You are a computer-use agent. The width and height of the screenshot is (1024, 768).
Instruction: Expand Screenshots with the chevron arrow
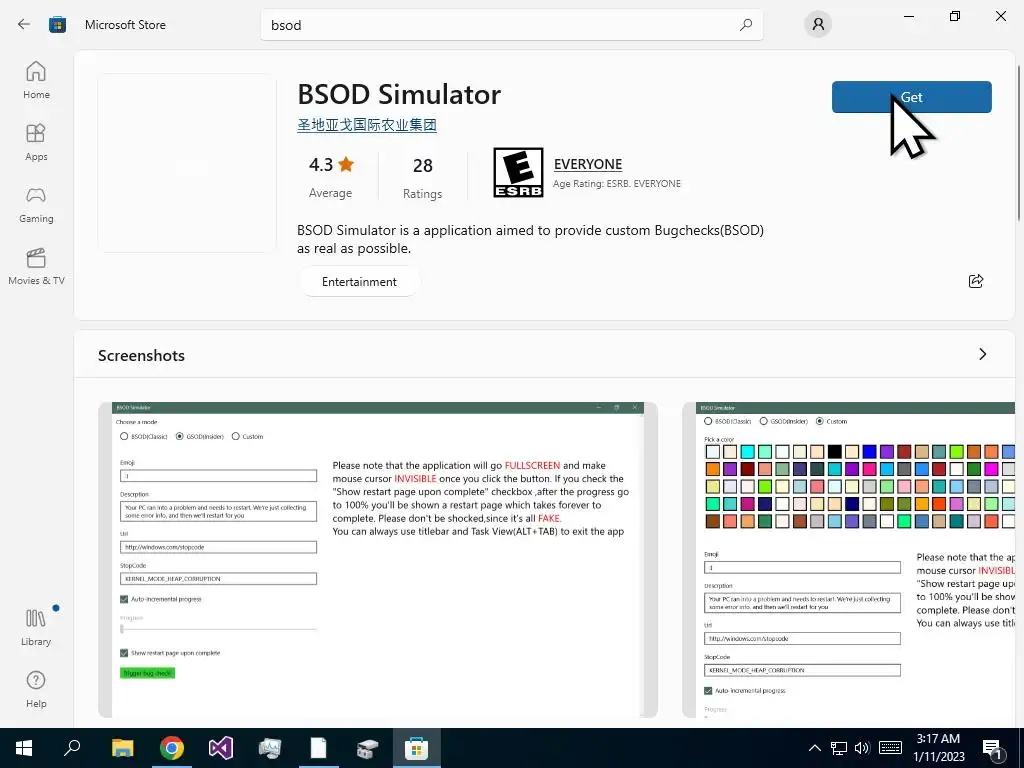982,354
